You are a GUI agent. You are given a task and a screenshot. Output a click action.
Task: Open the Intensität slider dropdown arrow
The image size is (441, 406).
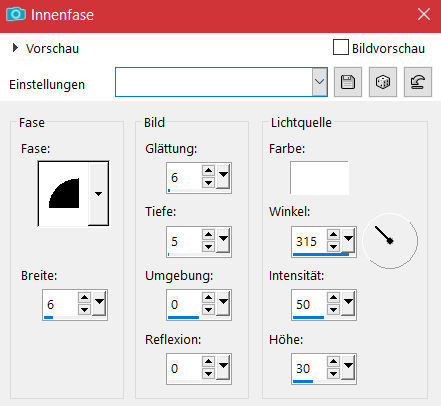click(x=348, y=303)
